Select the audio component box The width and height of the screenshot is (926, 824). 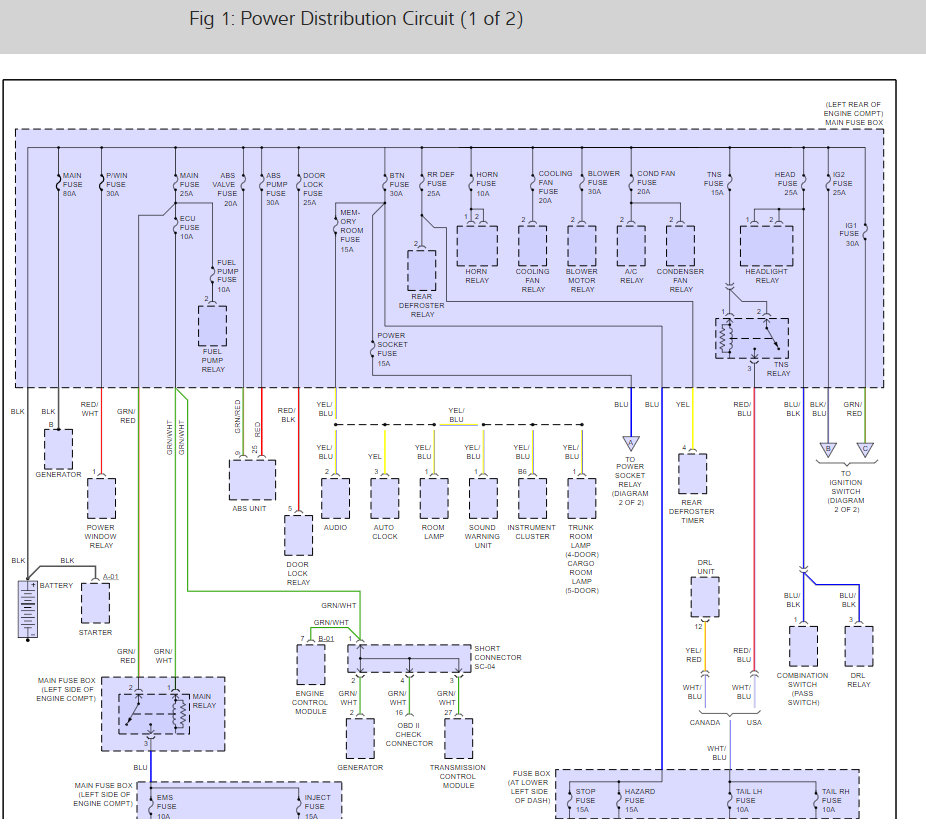[x=336, y=497]
